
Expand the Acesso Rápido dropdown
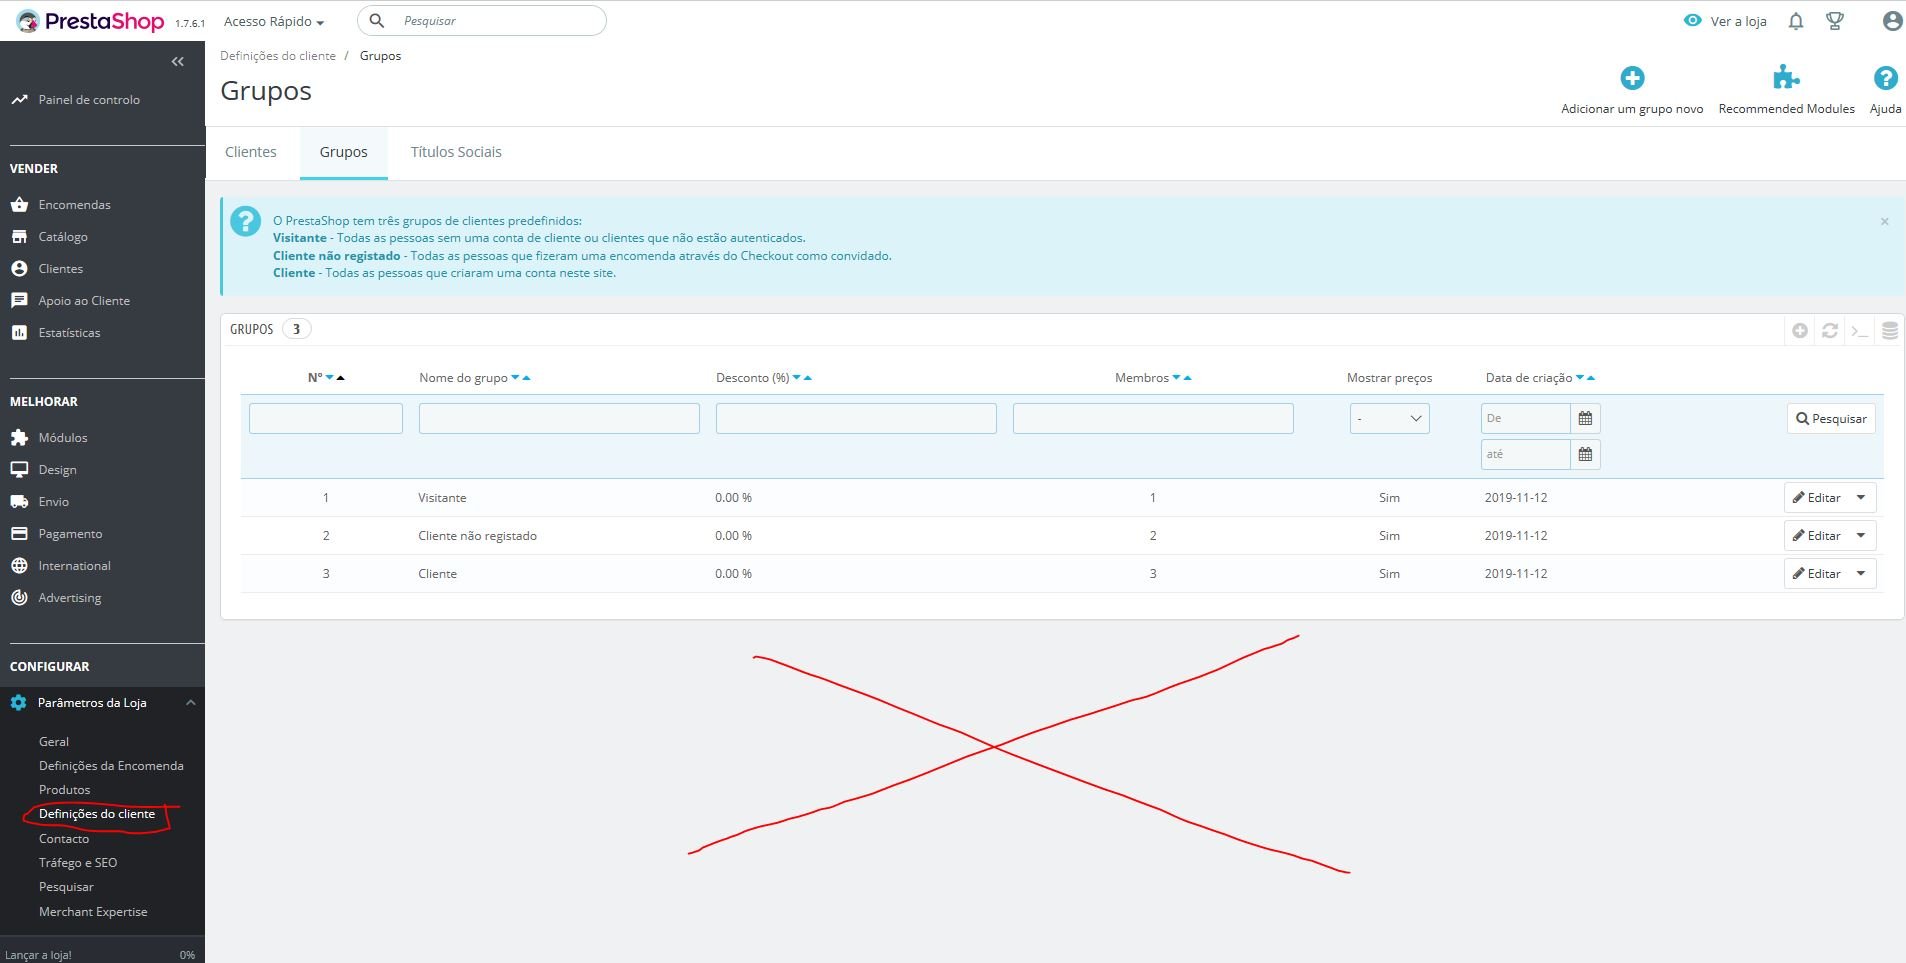274,21
